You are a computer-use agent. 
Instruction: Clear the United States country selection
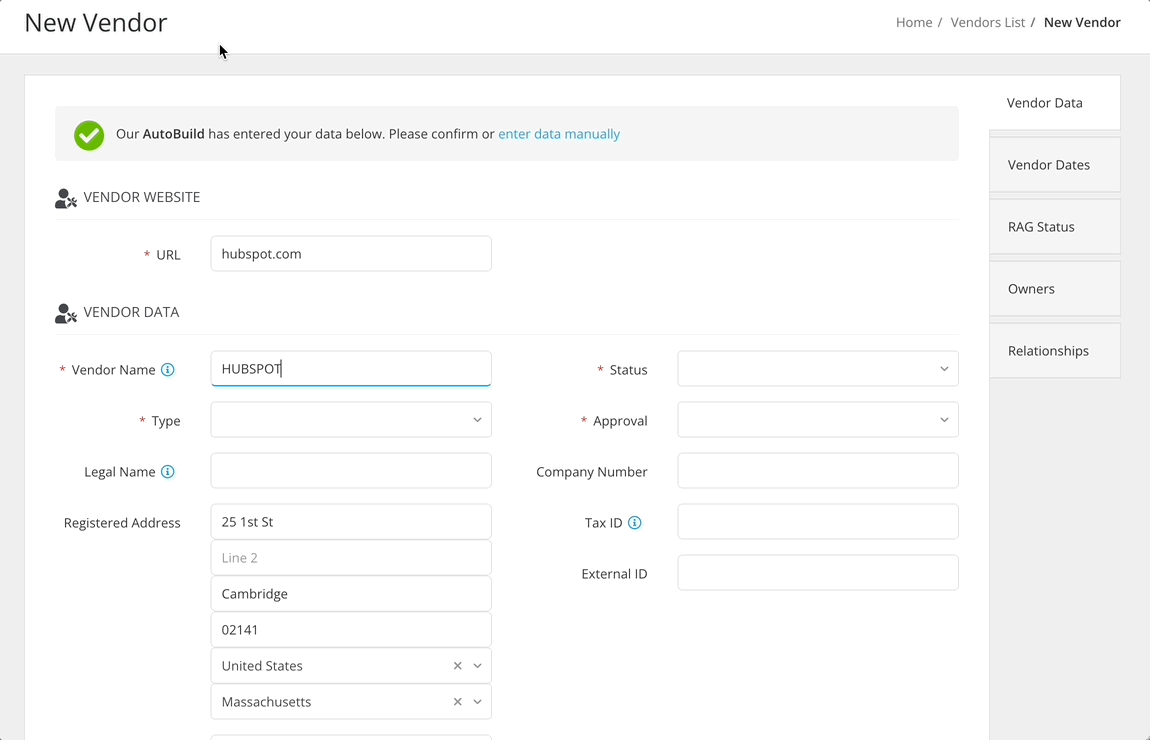pos(457,665)
